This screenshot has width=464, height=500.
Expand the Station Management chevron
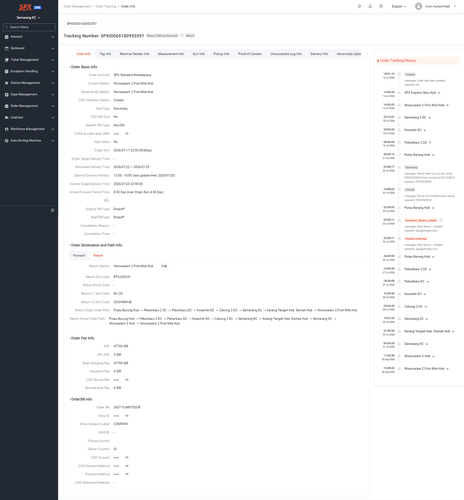pyautogui.click(x=52, y=83)
